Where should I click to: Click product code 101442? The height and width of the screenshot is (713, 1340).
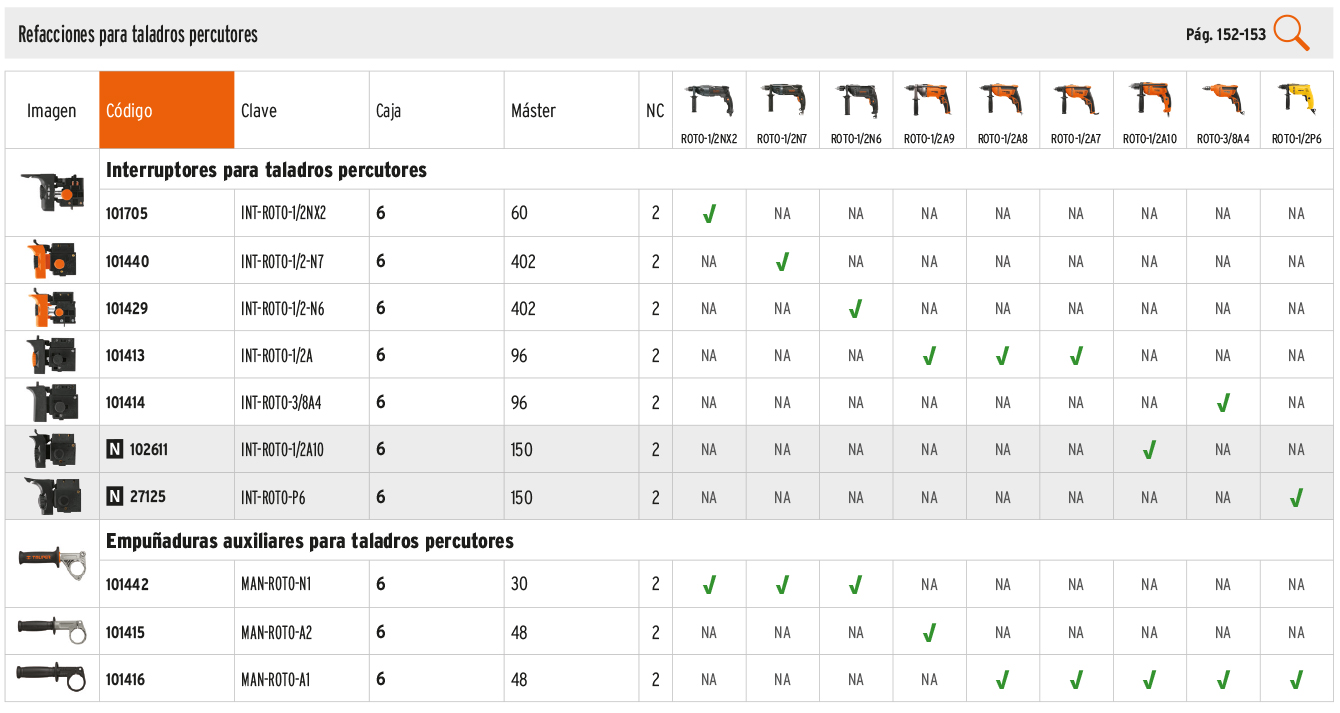[127, 584]
